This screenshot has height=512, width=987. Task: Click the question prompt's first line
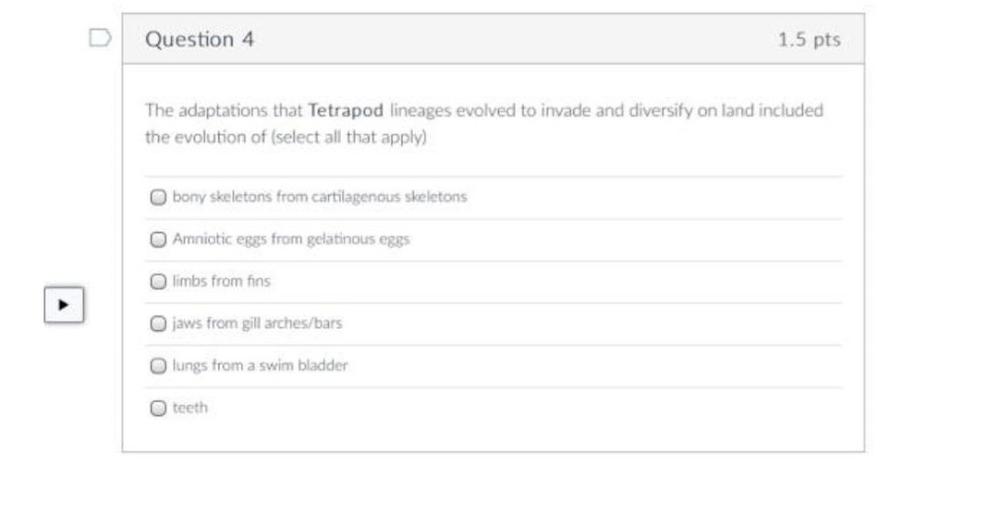tap(484, 110)
